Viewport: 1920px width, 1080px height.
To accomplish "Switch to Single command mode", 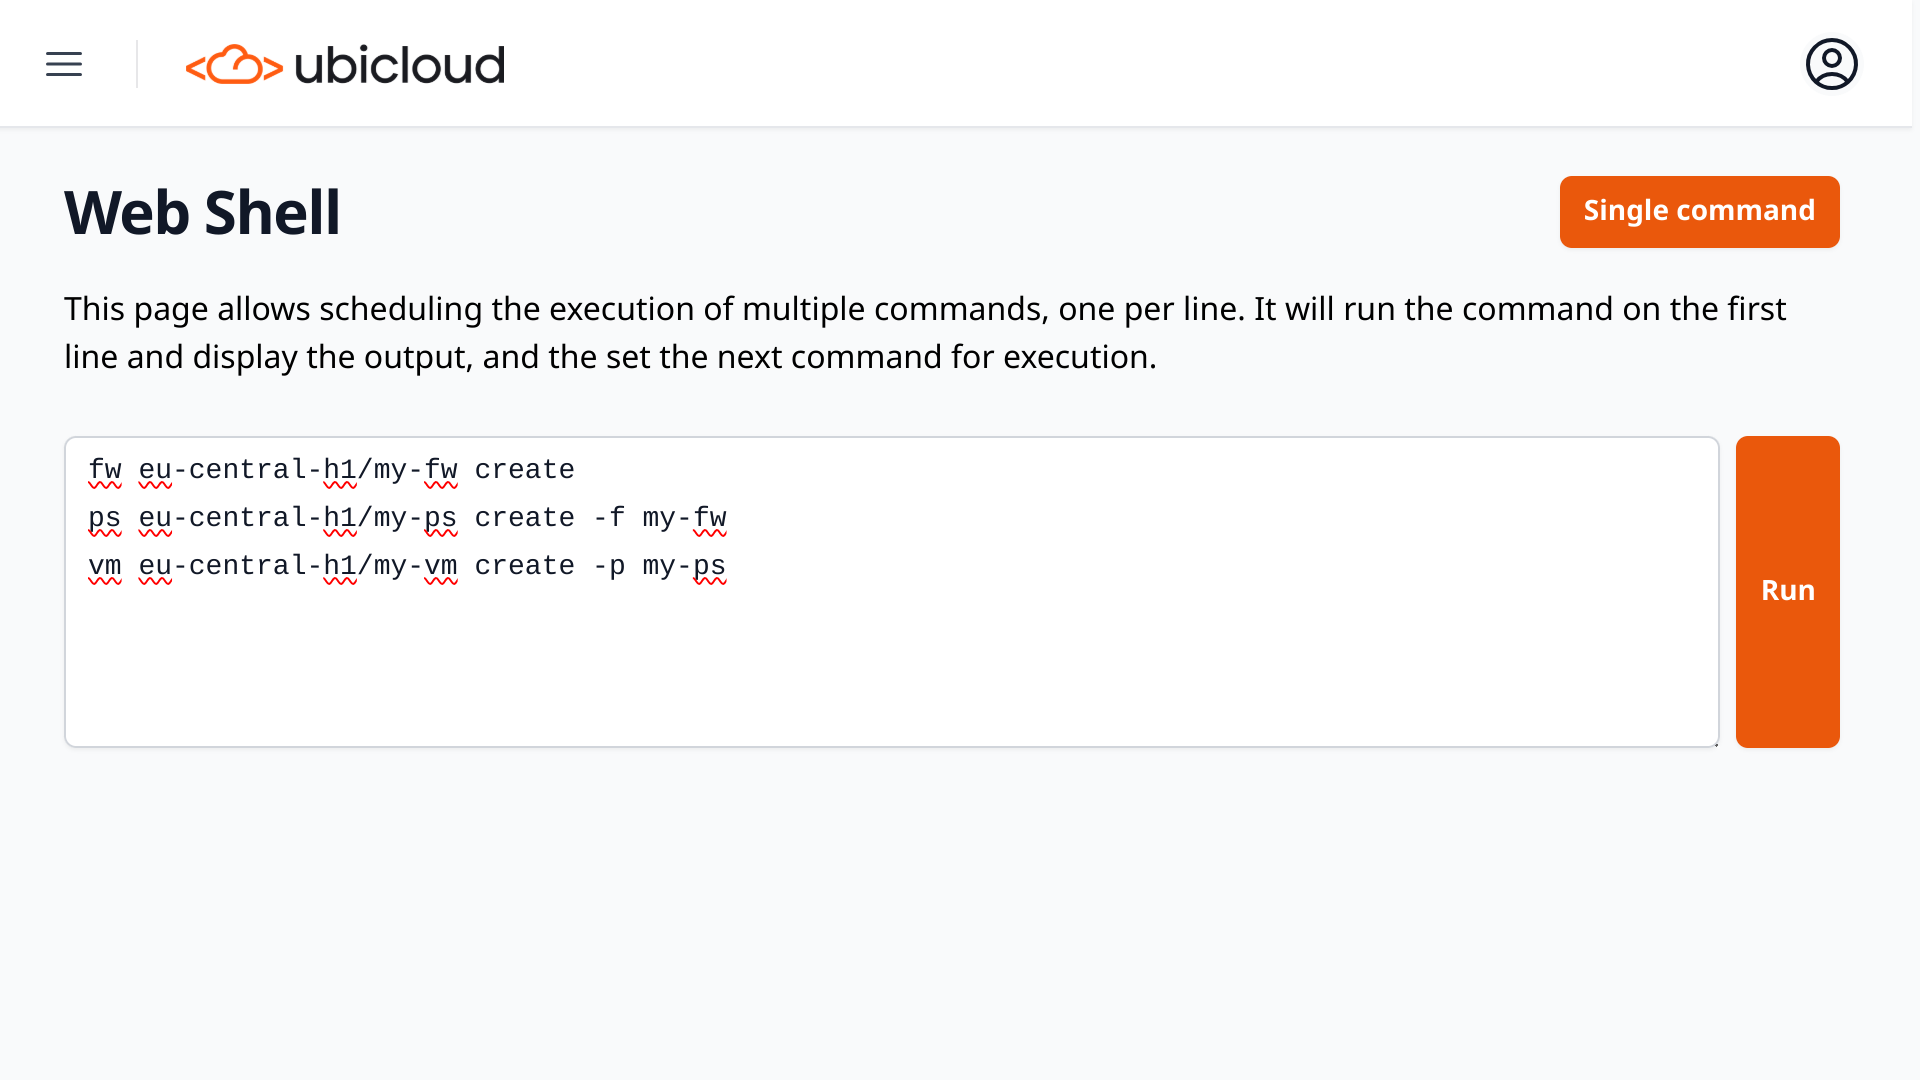I will point(1699,211).
